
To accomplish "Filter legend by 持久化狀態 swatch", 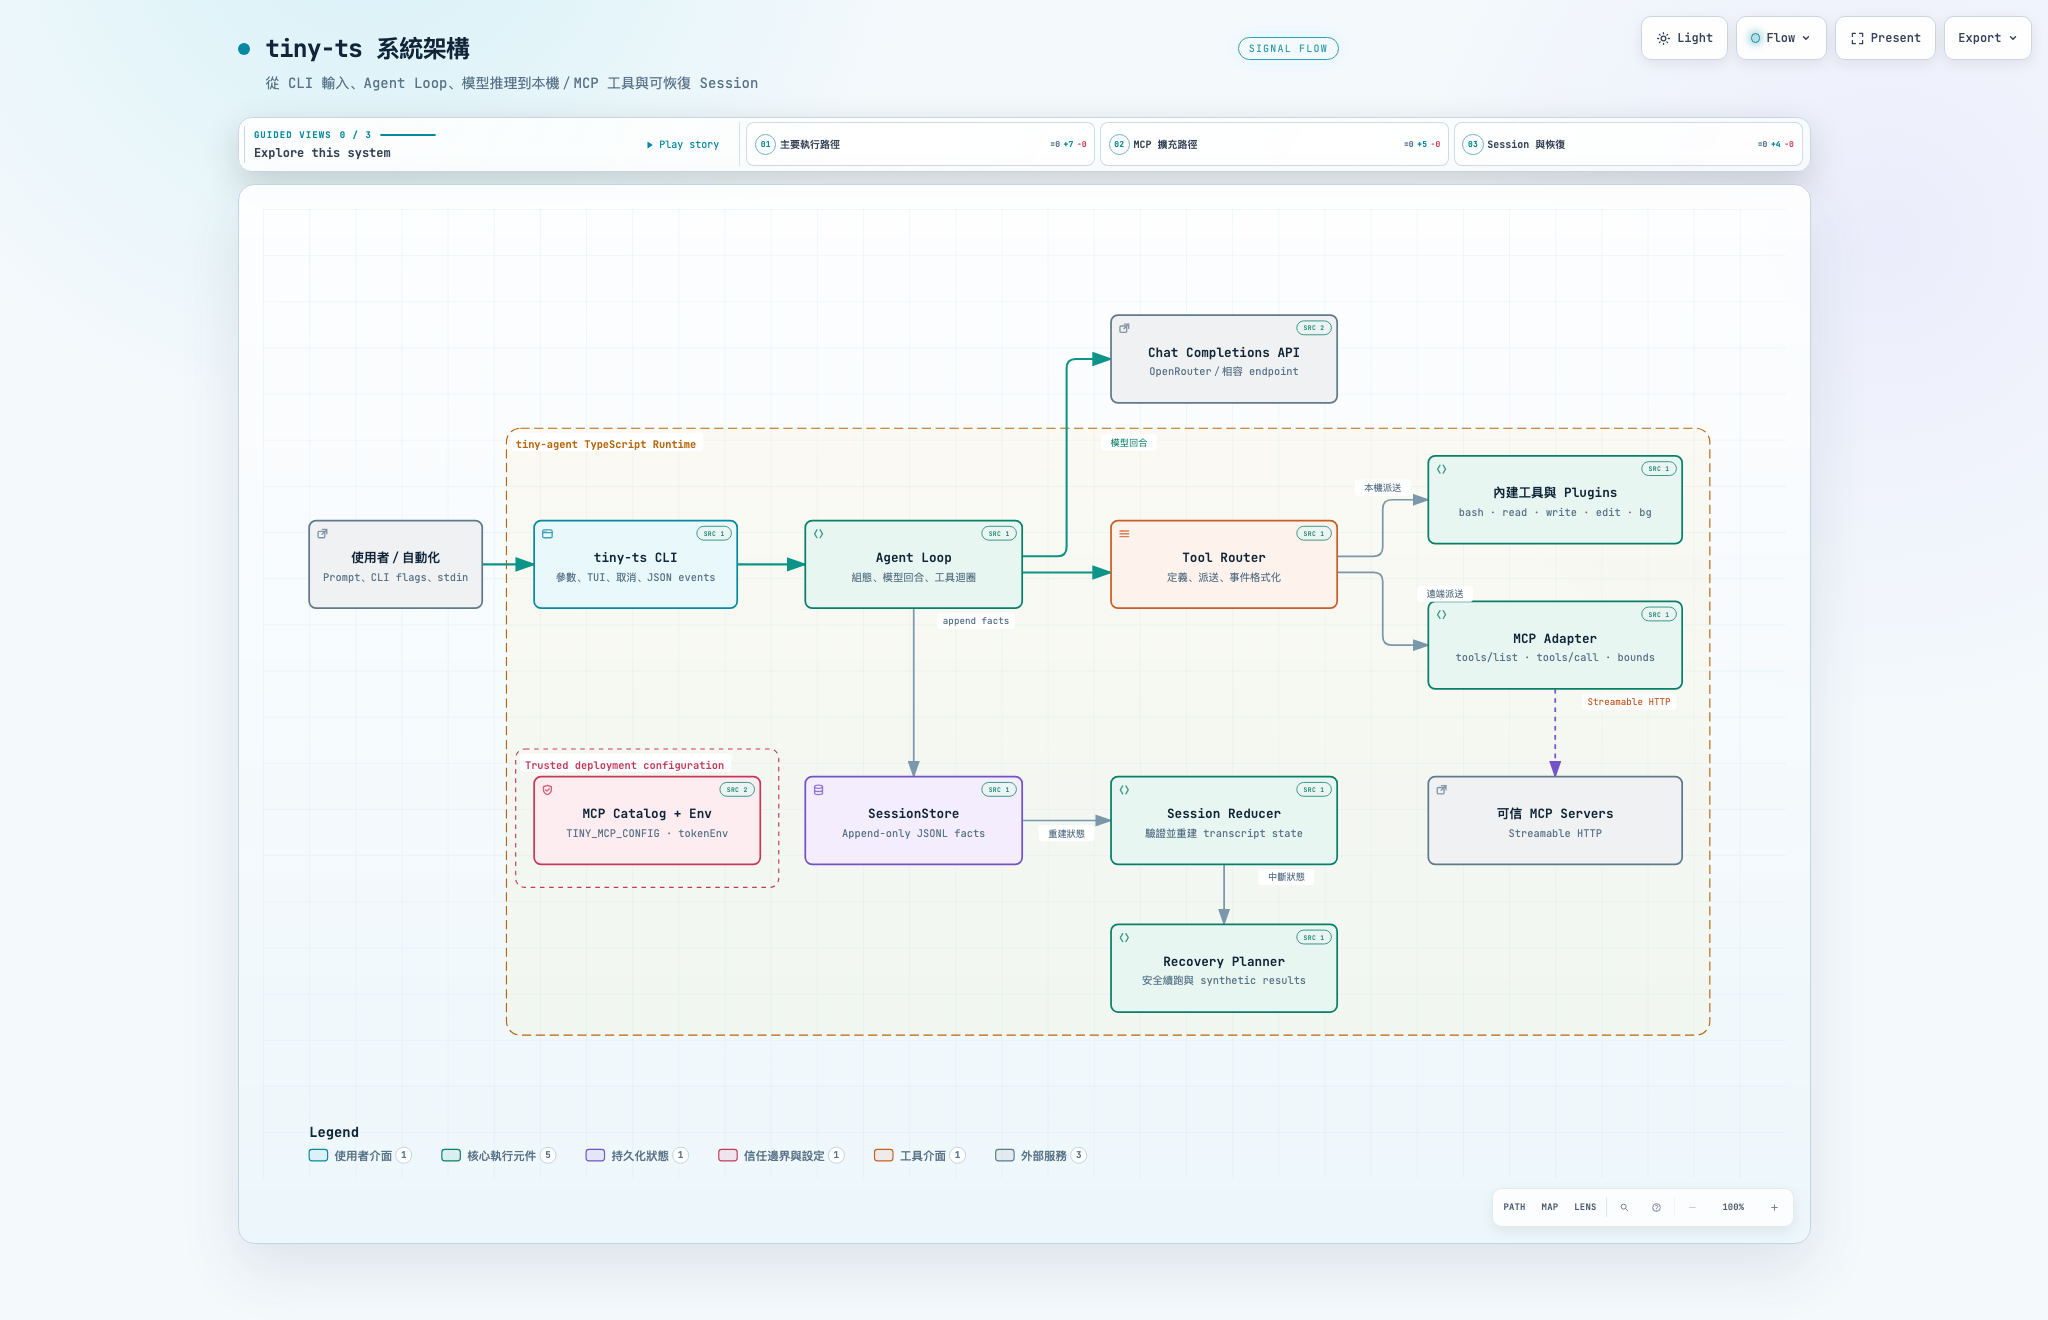I will click(595, 1155).
